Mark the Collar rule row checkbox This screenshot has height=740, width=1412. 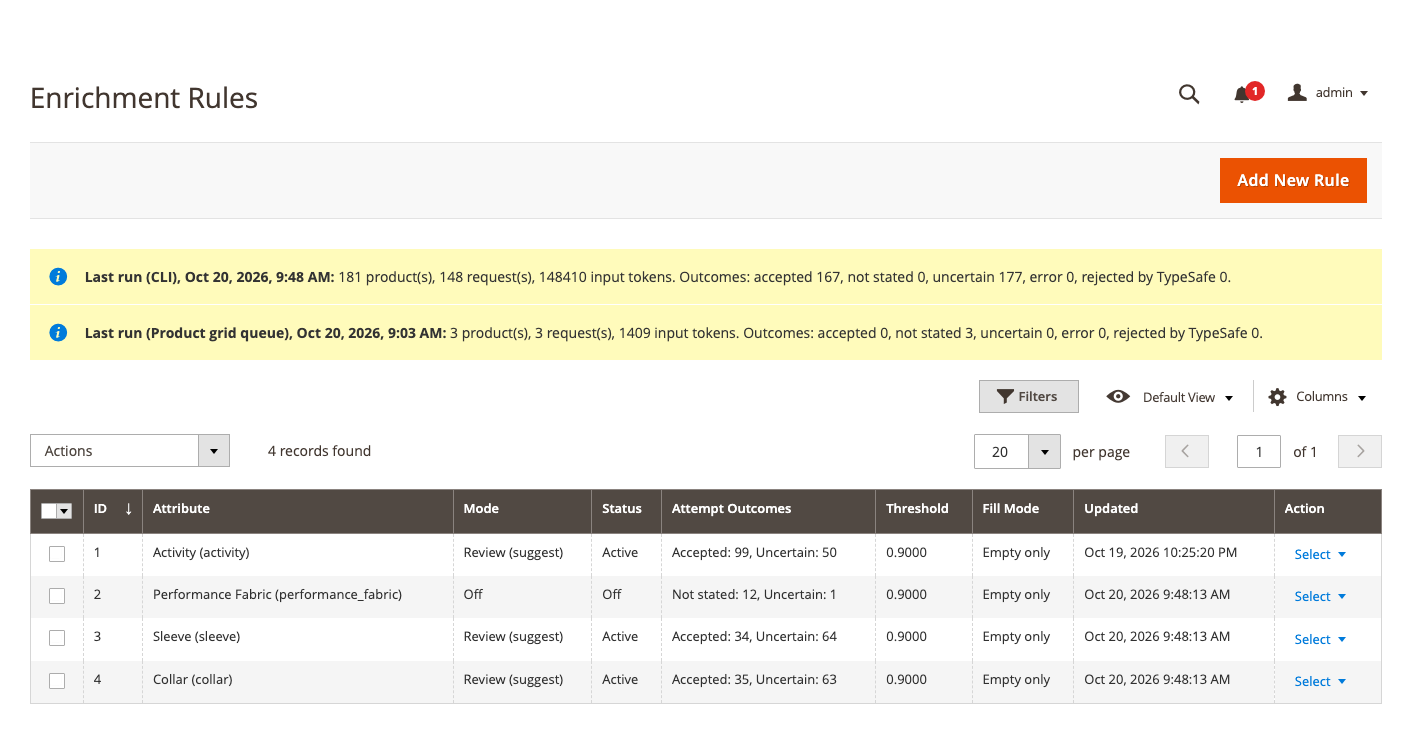(57, 681)
